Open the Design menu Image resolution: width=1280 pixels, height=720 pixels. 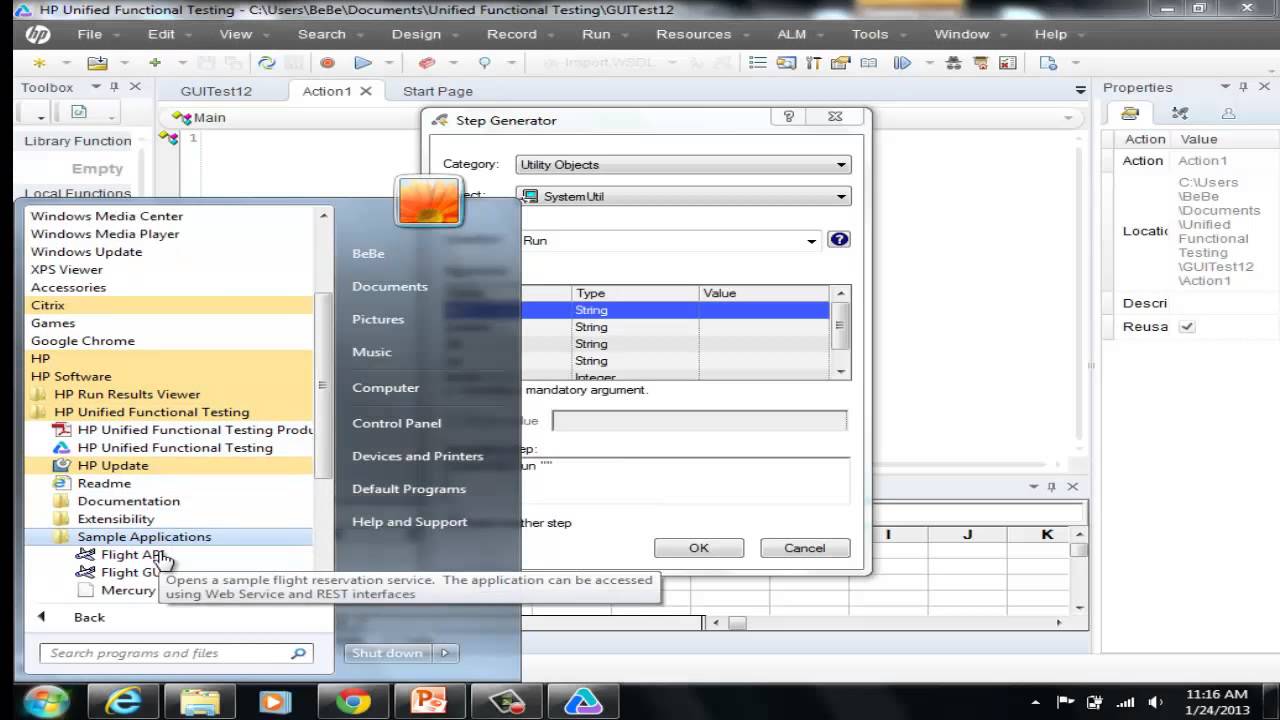point(416,33)
